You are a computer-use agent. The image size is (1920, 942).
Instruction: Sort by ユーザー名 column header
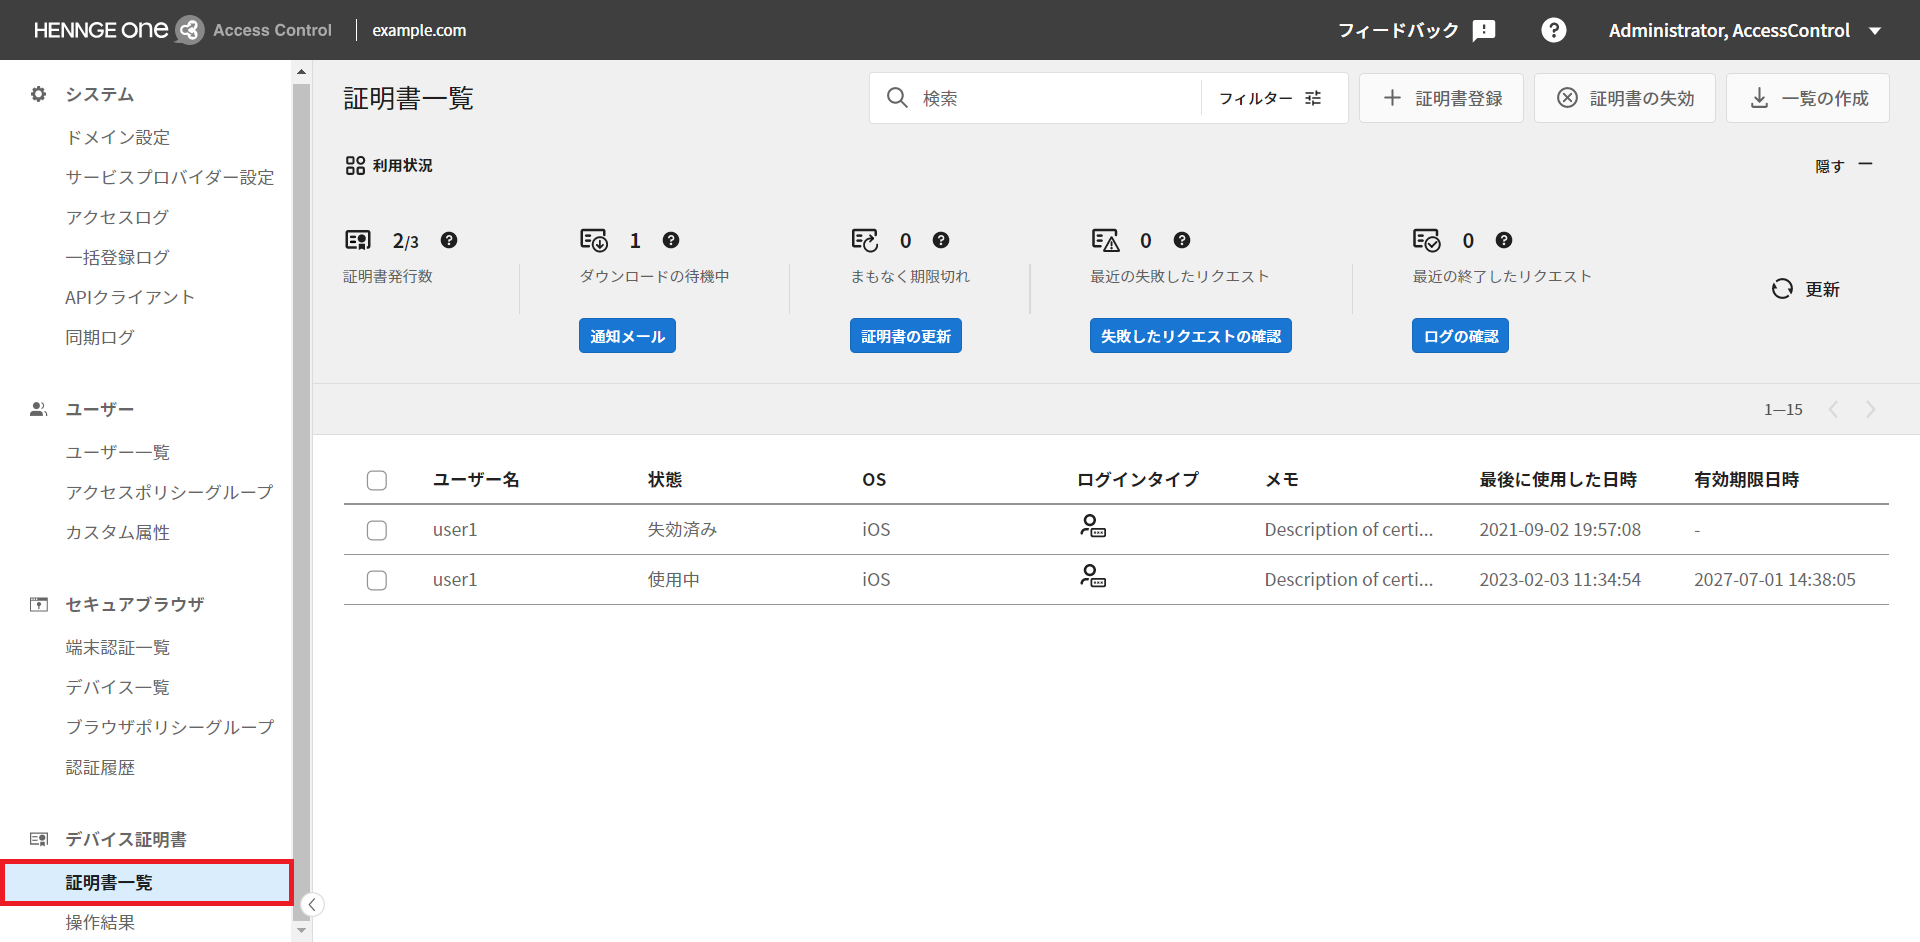point(476,480)
